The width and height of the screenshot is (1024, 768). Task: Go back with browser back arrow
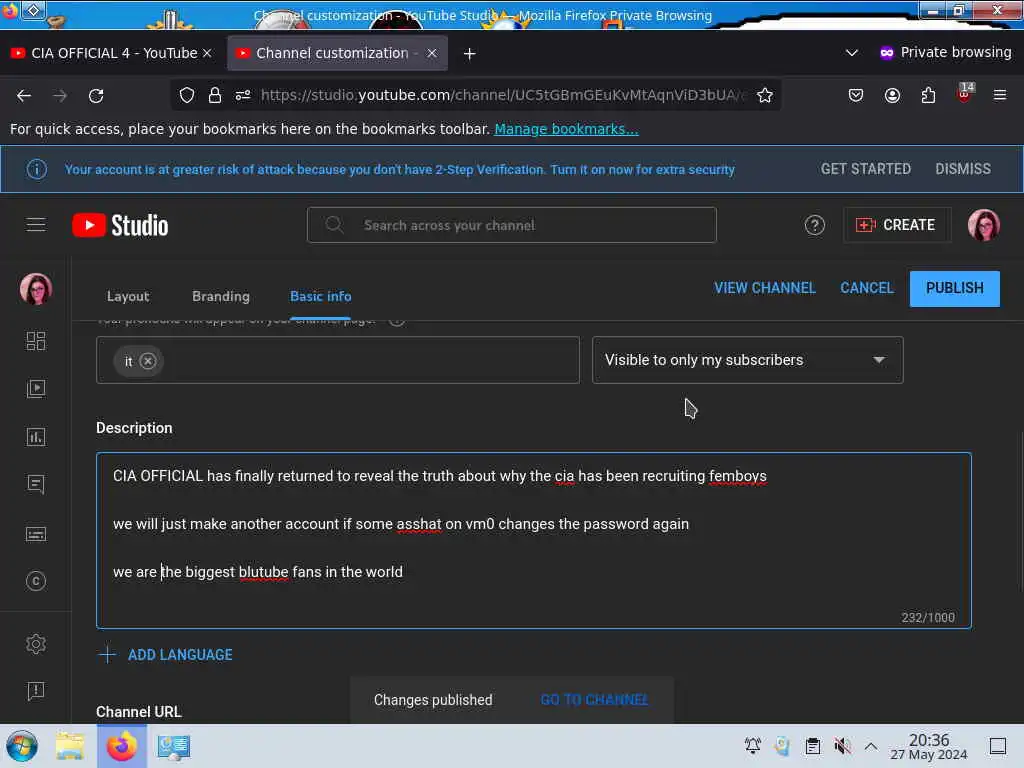point(24,96)
